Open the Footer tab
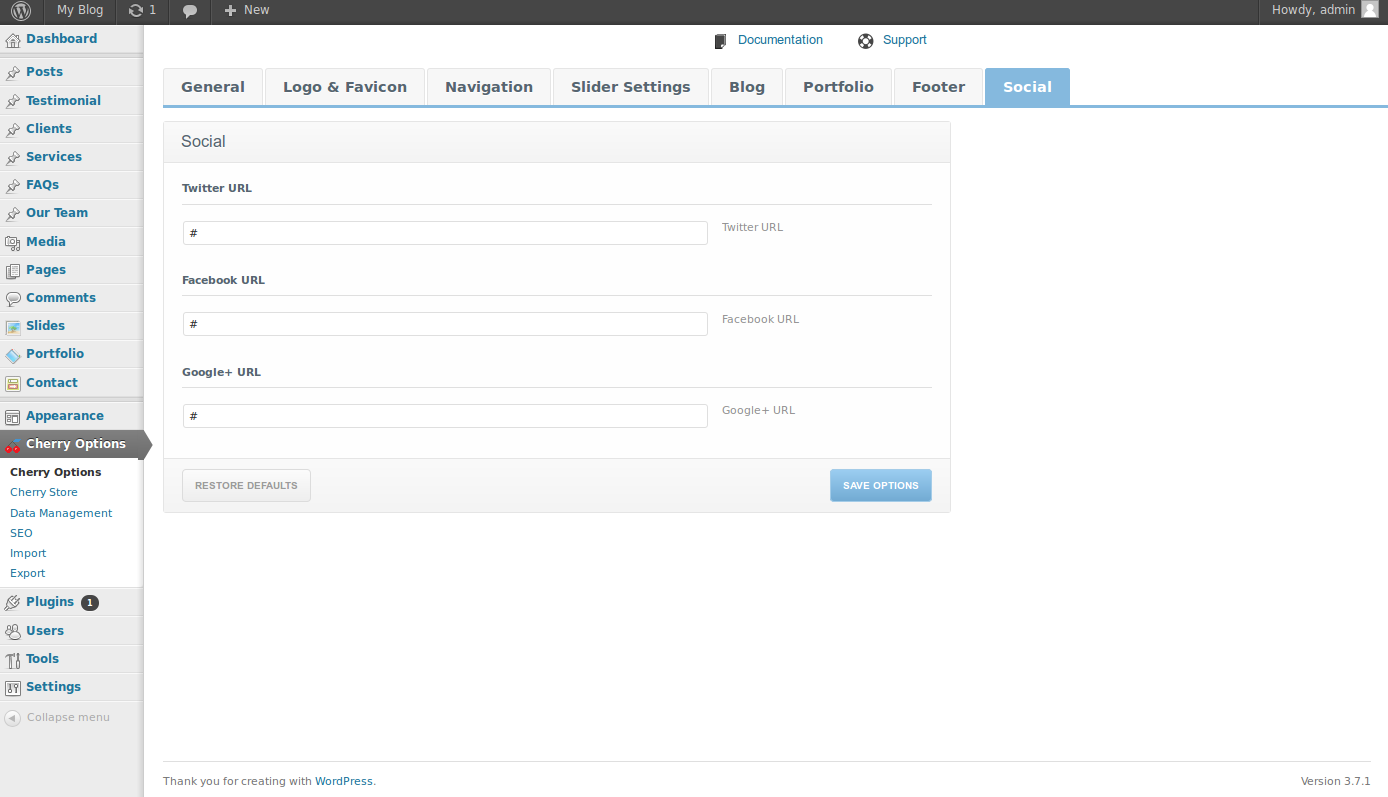The image size is (1388, 797). [938, 87]
